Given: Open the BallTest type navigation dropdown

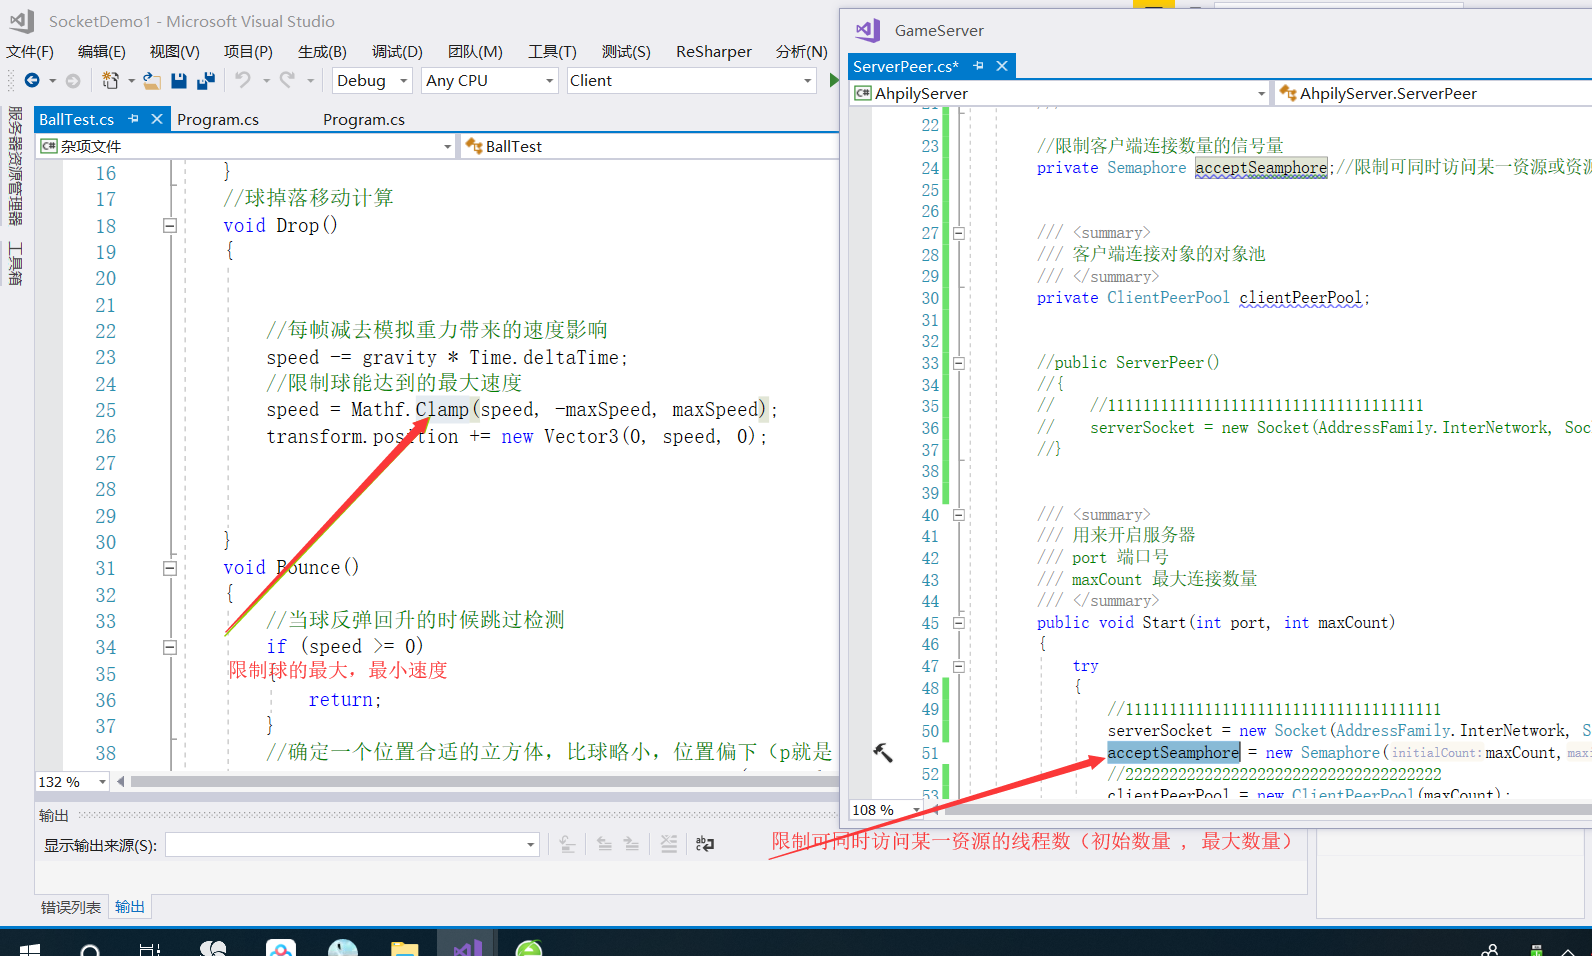Looking at the screenshot, I should 650,146.
